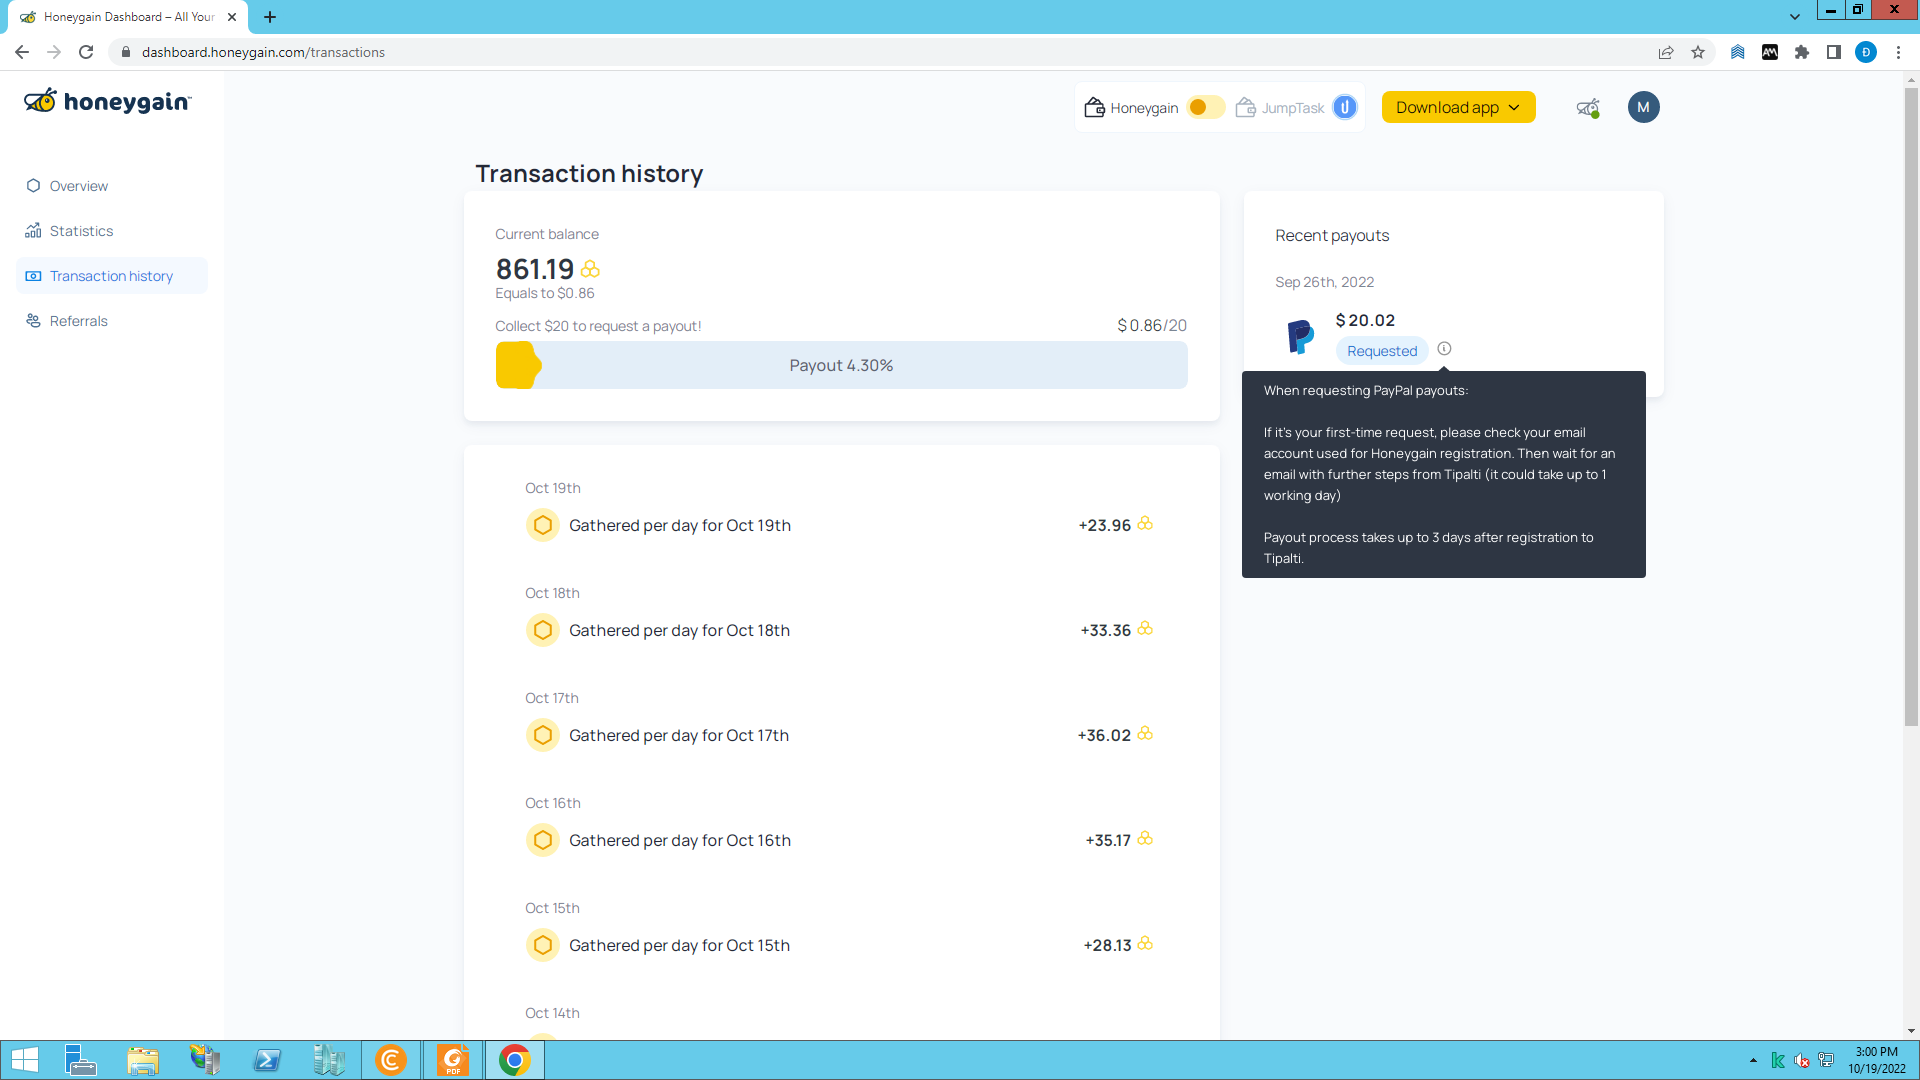This screenshot has width=1920, height=1080.
Task: Toggle the Chrome side panel button
Action: 1834,52
